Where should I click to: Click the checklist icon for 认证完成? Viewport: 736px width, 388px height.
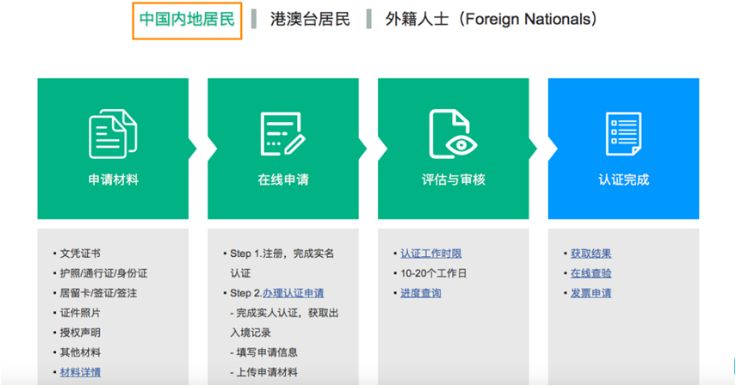tap(623, 134)
